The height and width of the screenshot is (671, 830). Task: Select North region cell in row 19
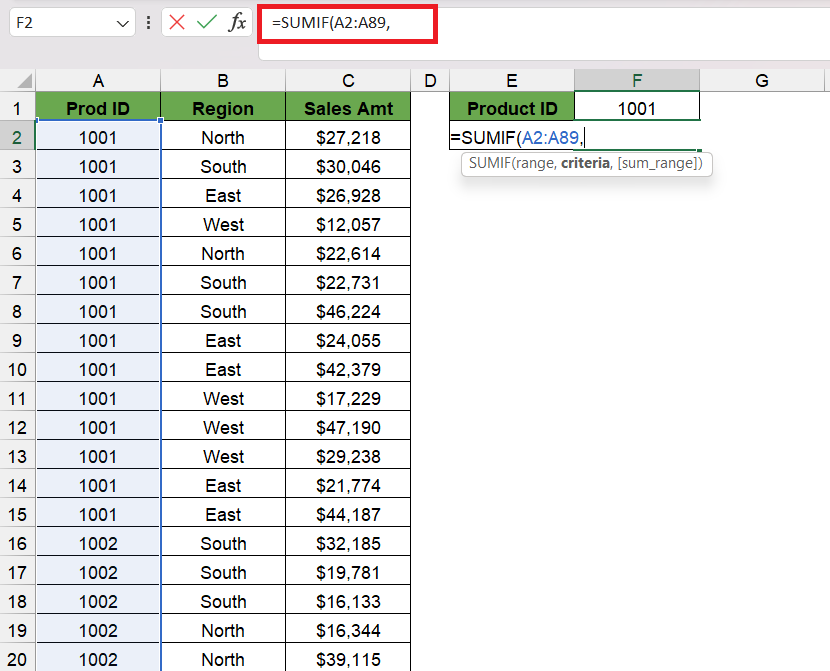coord(223,630)
